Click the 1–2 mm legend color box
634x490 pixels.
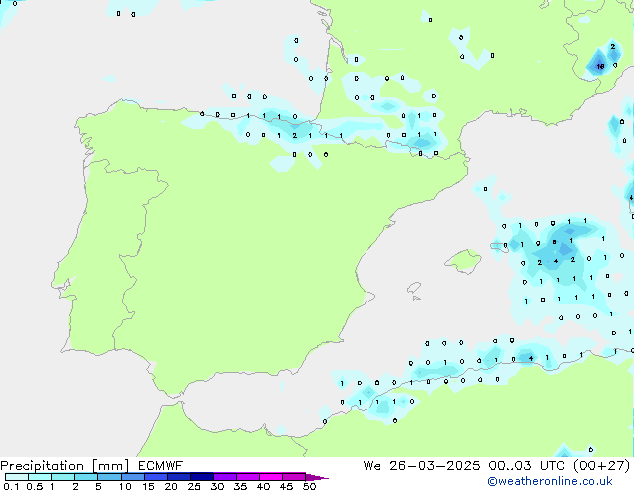click(x=63, y=477)
